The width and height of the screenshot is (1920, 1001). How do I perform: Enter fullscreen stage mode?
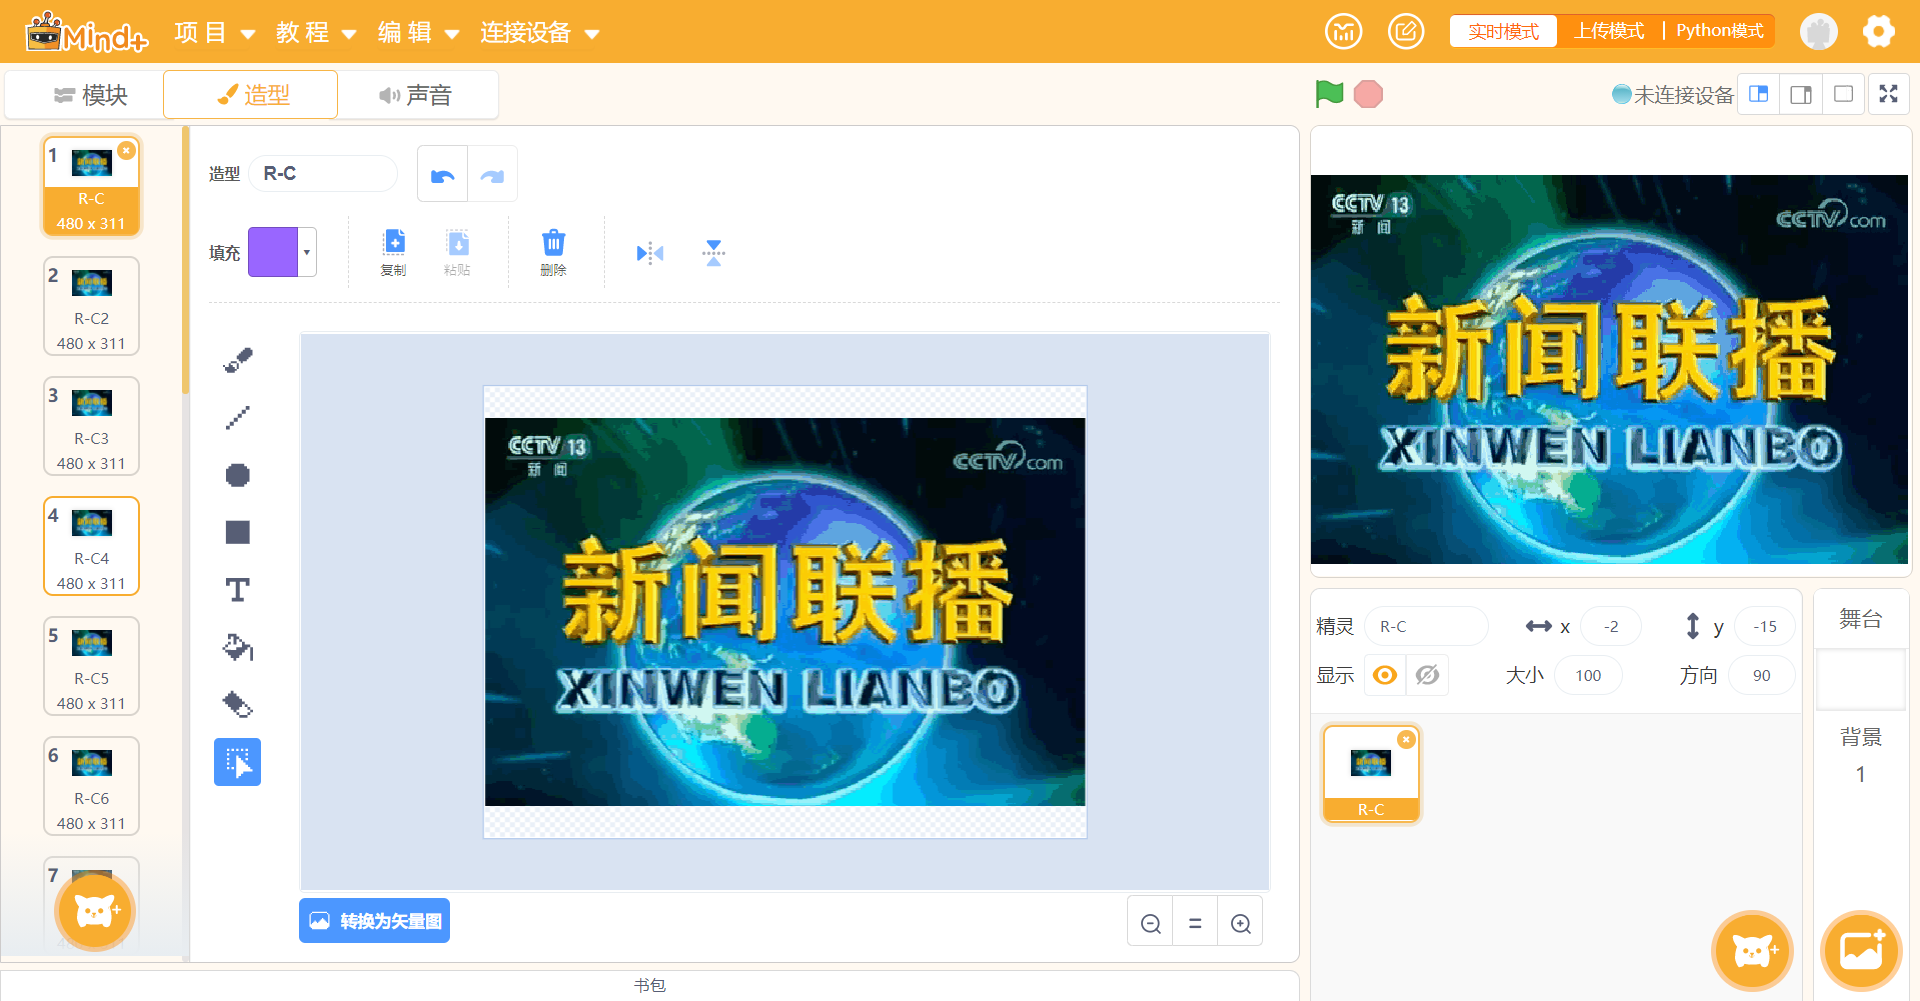coord(1888,94)
